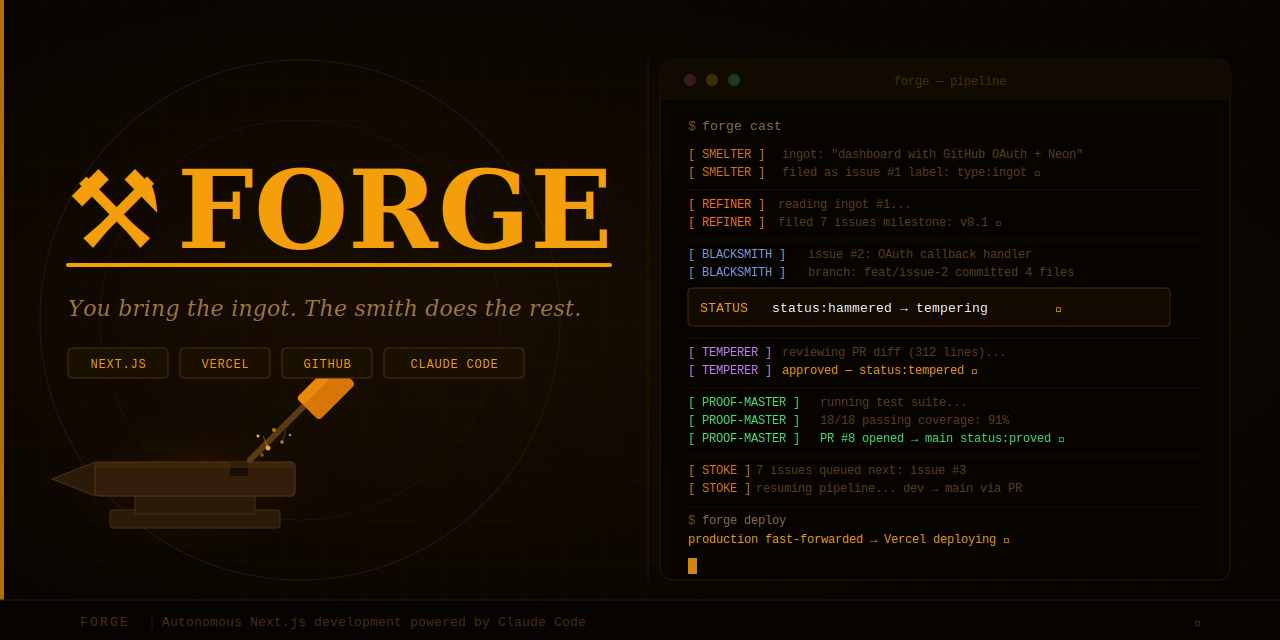Click footer text "Autonomous Next.js development powered by Claude Code"
The width and height of the screenshot is (1280, 640).
coord(374,622)
